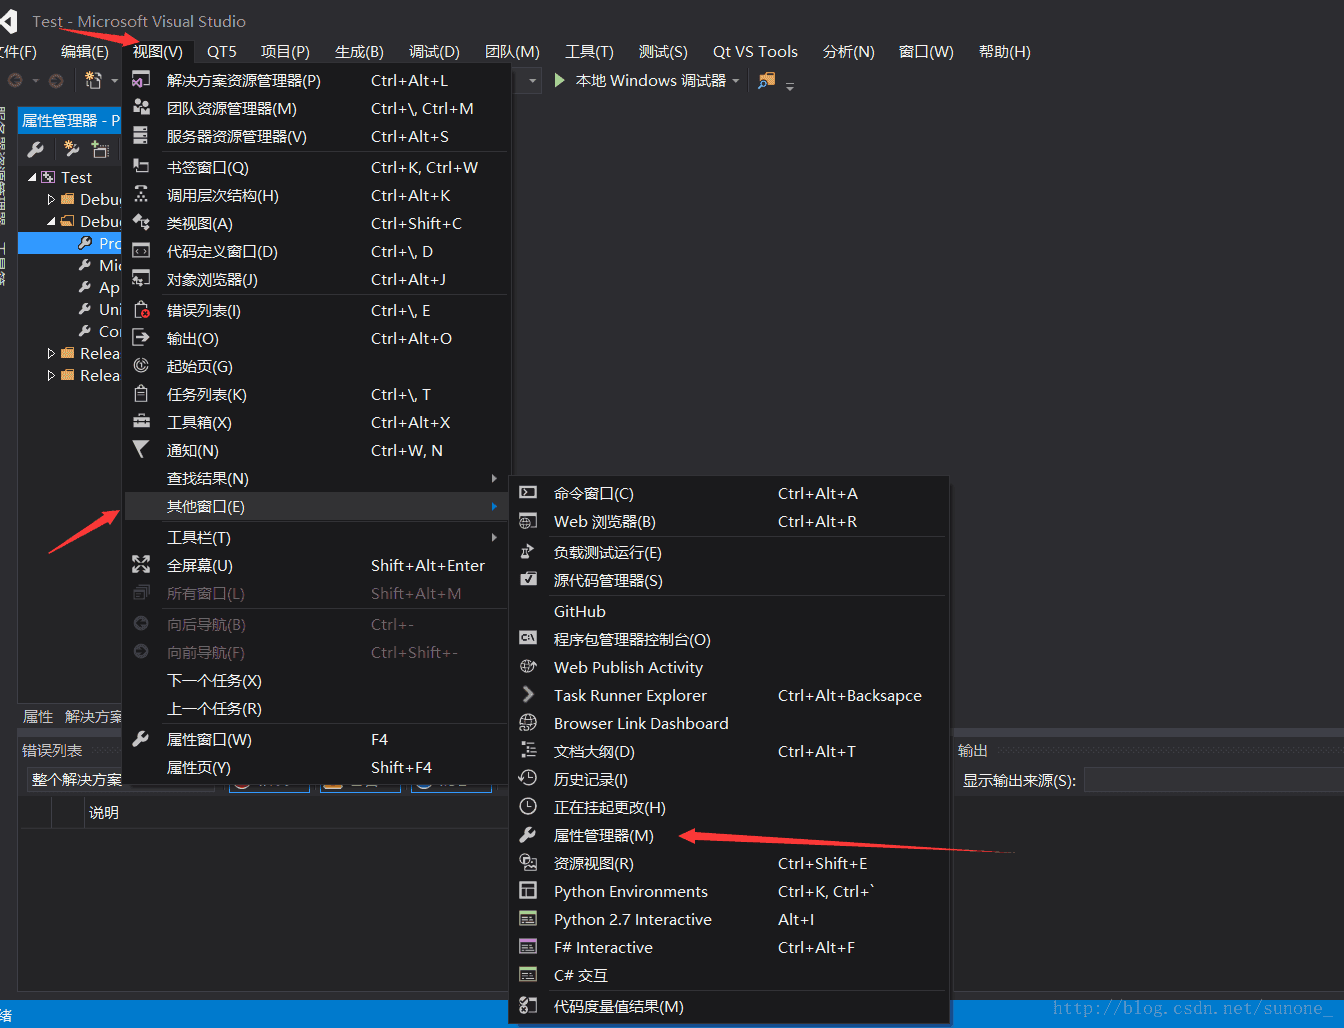Click the Server Explorer (服务器资源管理器) icon
1344x1028 pixels.
click(141, 135)
